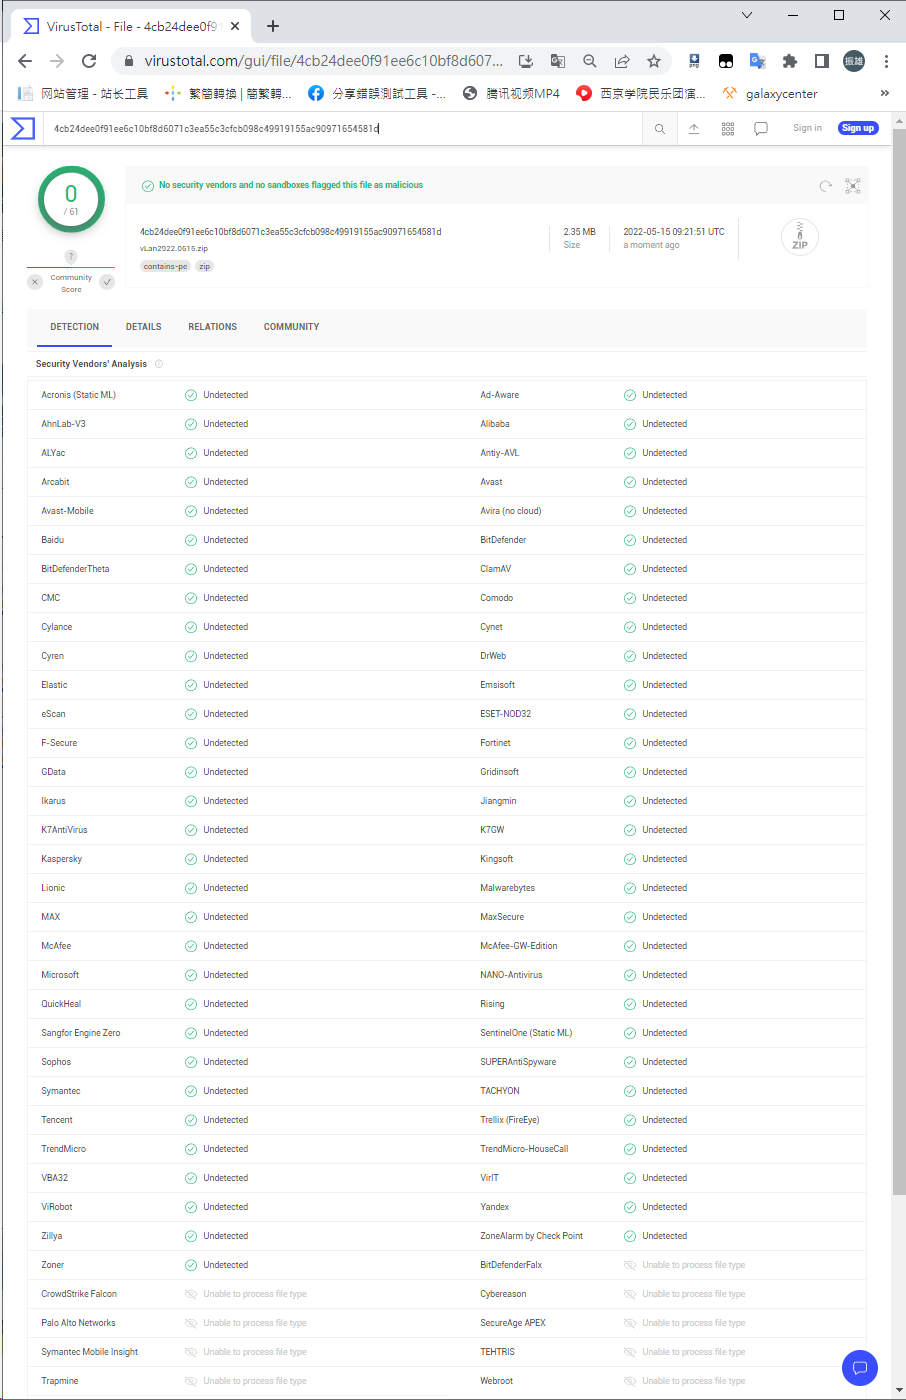Open the galaxycenter bookmark
This screenshot has width=906, height=1400.
(771, 93)
